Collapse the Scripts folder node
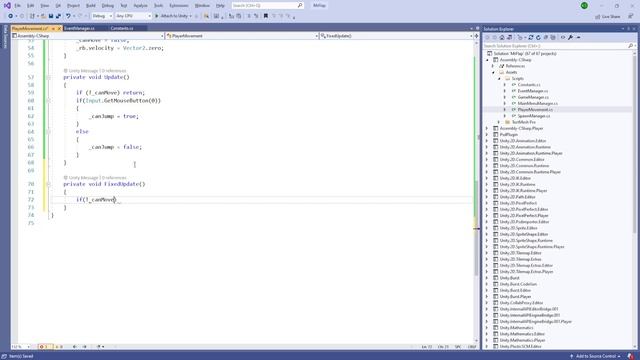 pos(499,78)
